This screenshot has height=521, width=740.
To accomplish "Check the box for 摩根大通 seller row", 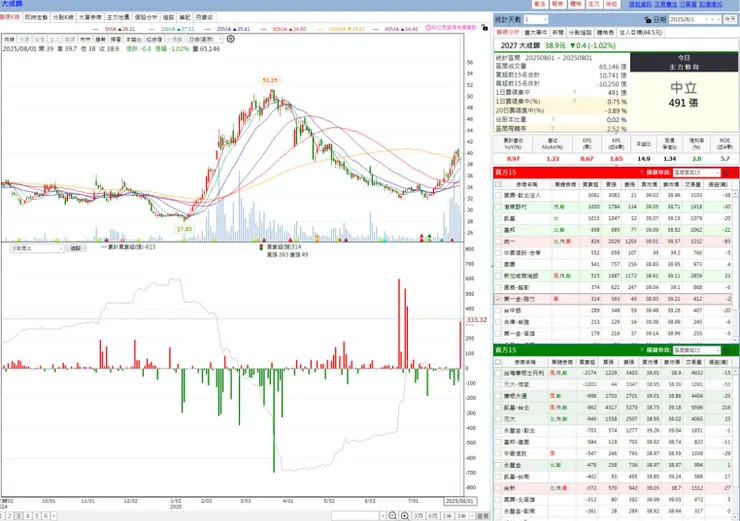I will coord(498,396).
